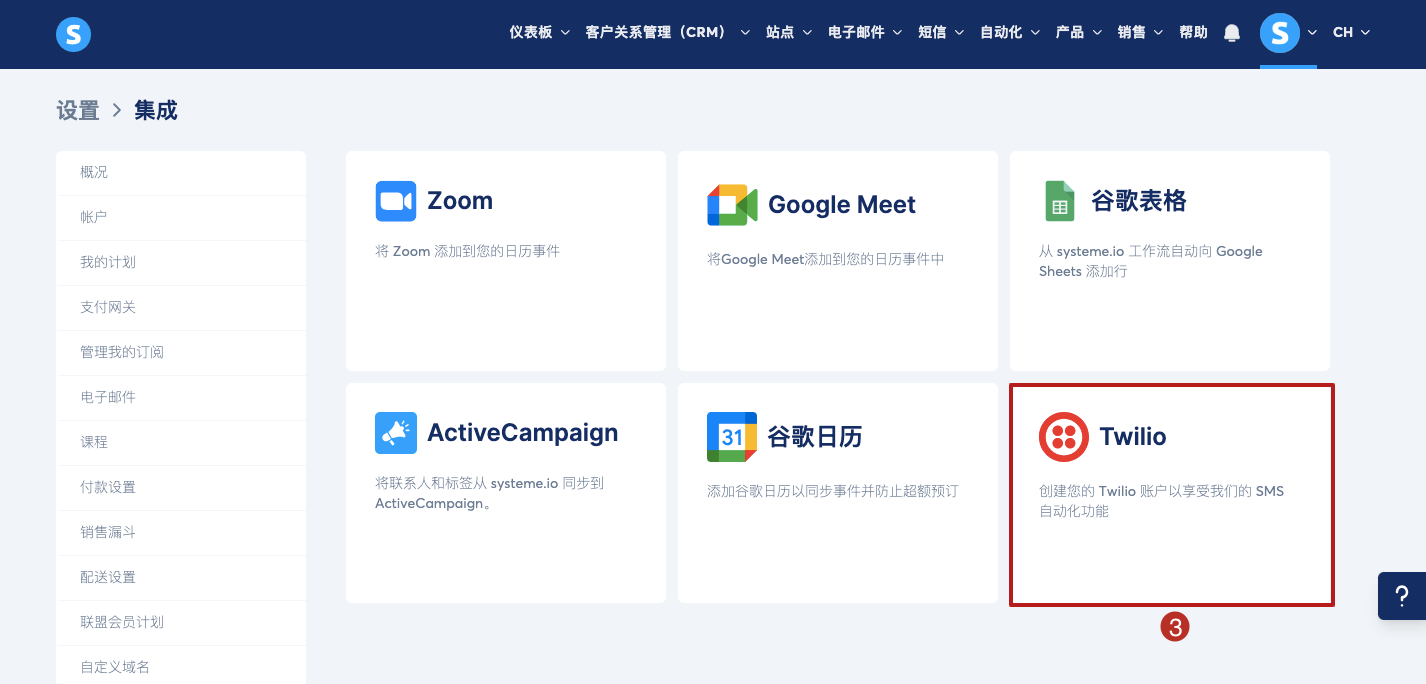
Task: Expand the 电子邮件 top navigation dropdown
Action: [x=865, y=33]
